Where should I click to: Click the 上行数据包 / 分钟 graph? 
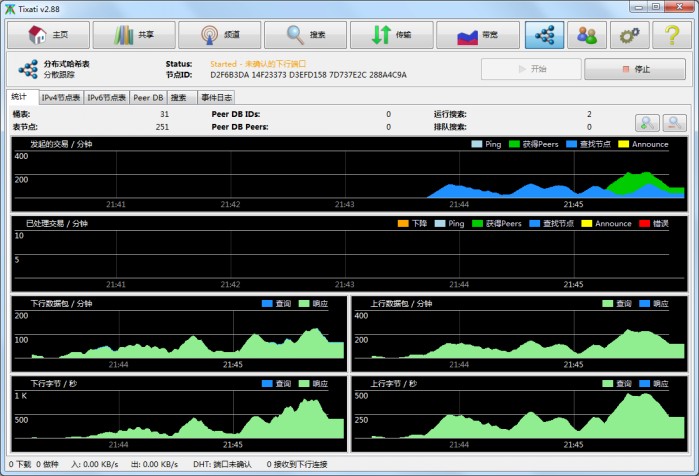click(x=519, y=334)
